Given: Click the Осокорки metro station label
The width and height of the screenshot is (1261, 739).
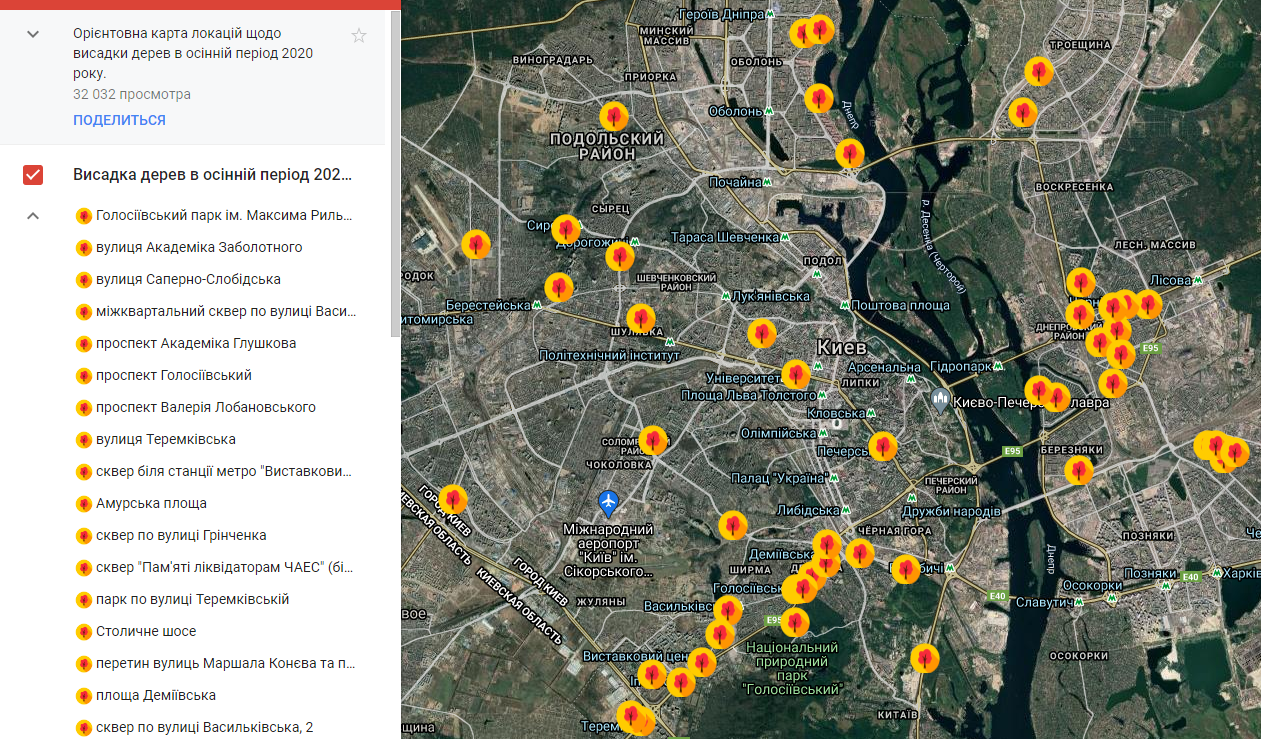Looking at the screenshot, I should click(1092, 586).
